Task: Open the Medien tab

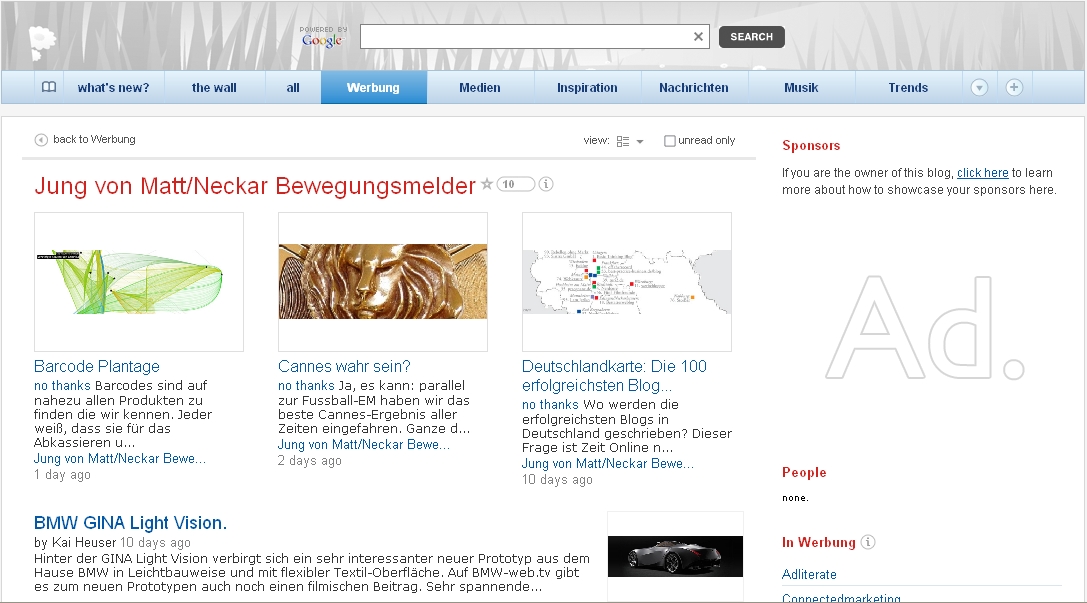Action: 480,87
